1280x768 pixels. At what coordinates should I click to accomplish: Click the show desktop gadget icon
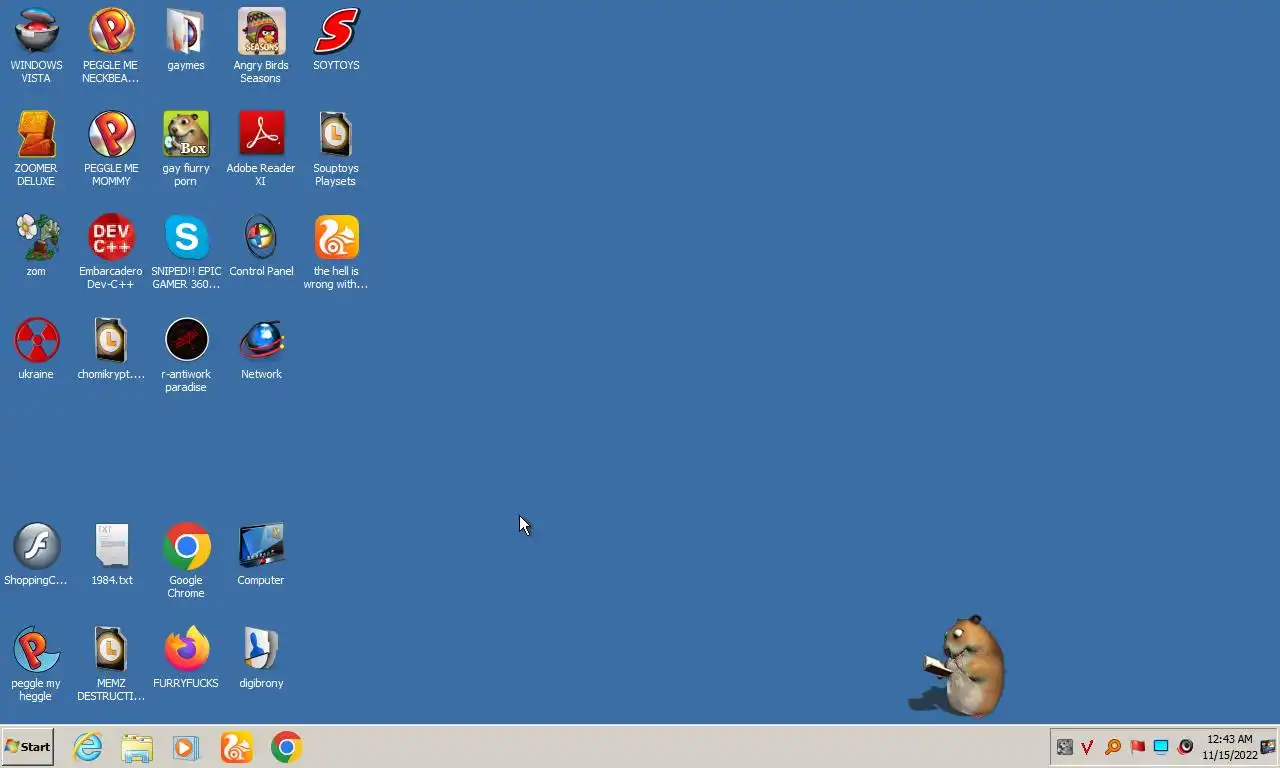coord(1268,747)
